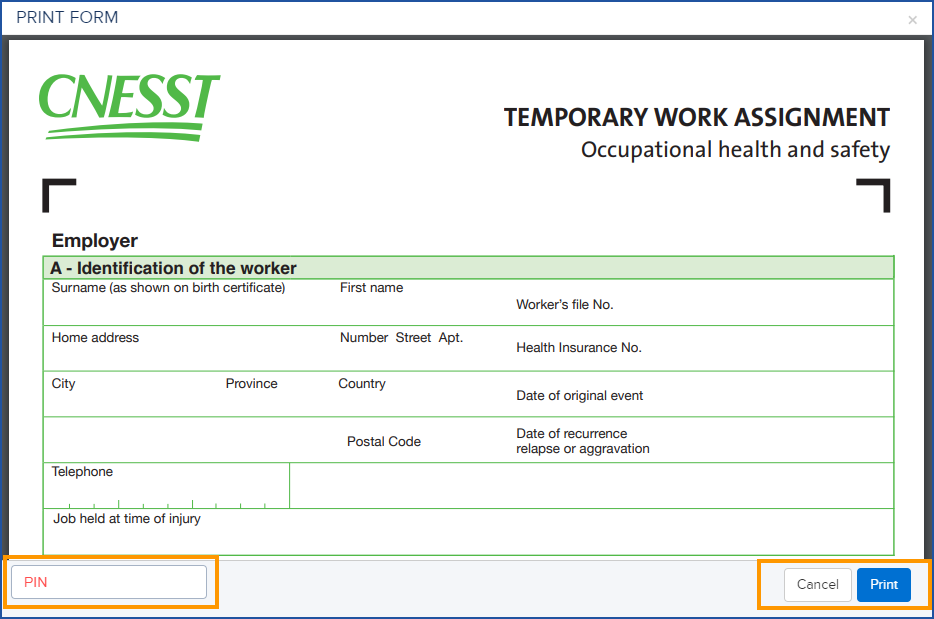Click the PIN input field
Screen dimensions: 934x619
[108, 582]
